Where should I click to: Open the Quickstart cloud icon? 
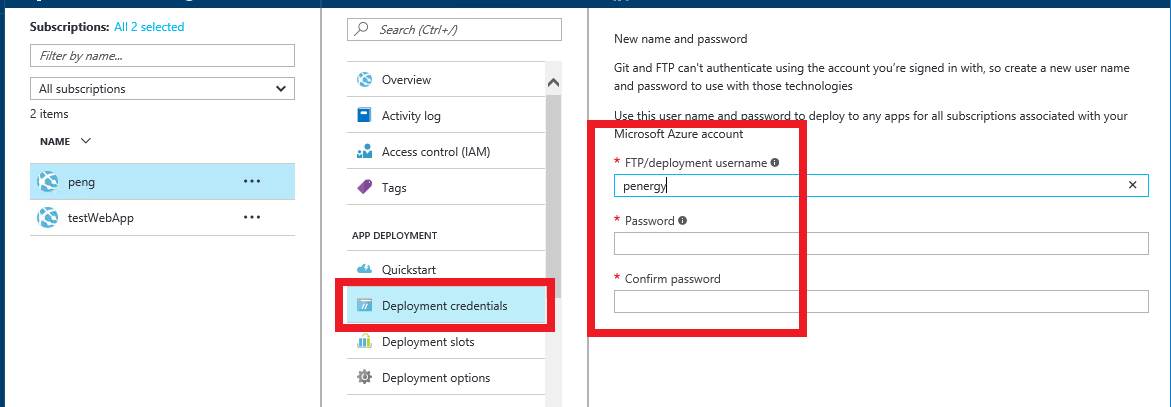click(364, 269)
